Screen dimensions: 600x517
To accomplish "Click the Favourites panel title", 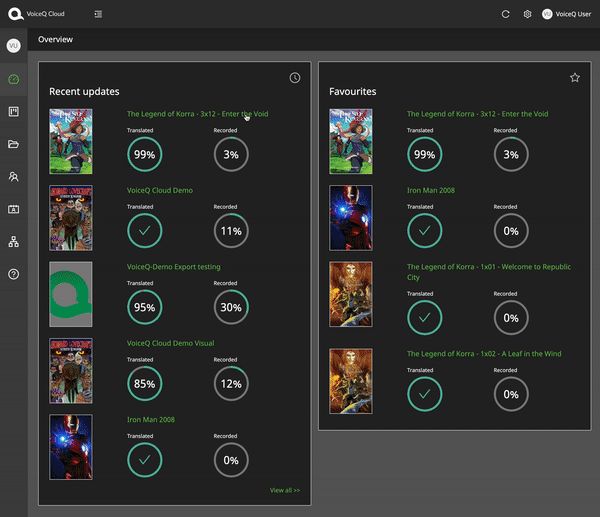I will (353, 91).
